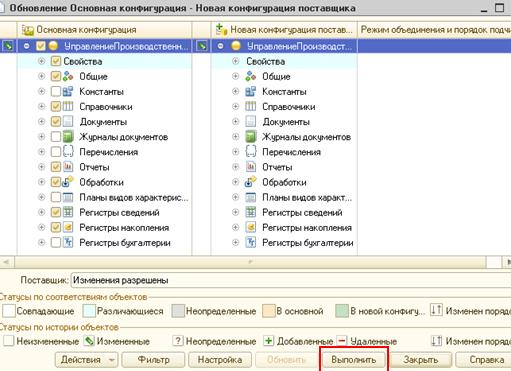This screenshot has height=371, width=511.
Task: Click the horizontal scrollbar left arrow
Action: point(7,262)
